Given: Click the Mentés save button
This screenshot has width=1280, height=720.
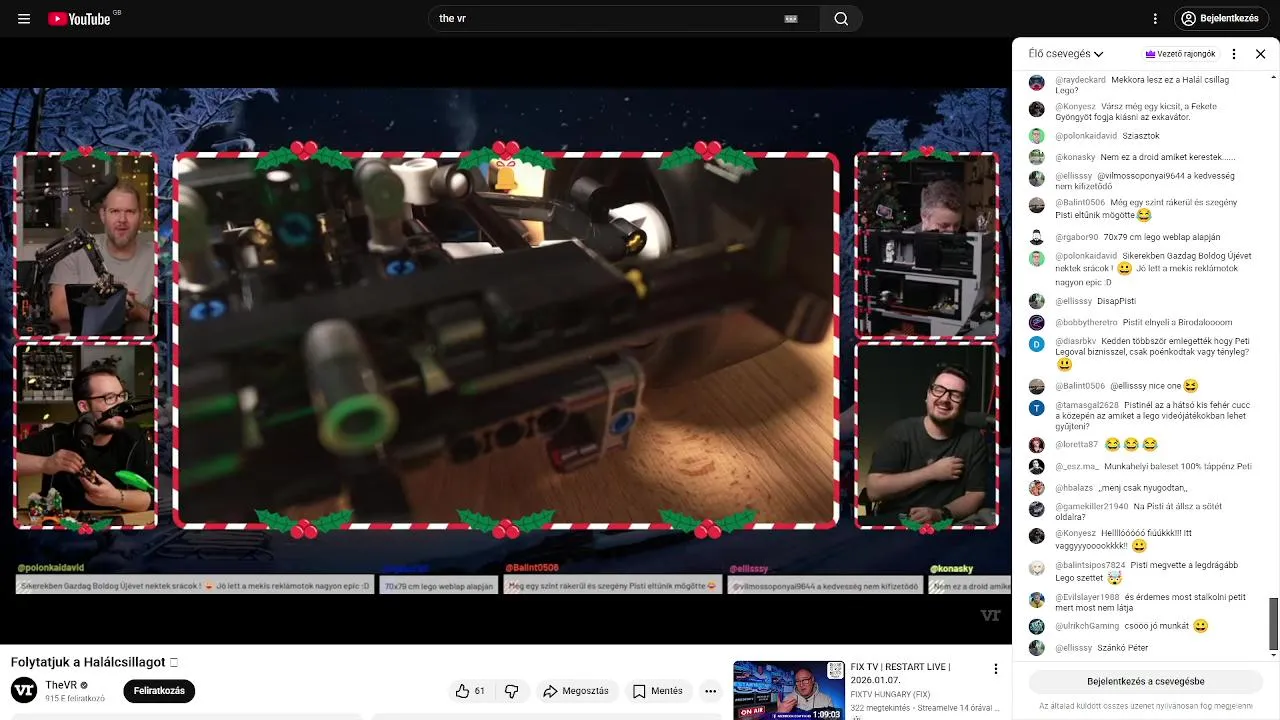Looking at the screenshot, I should [x=657, y=691].
